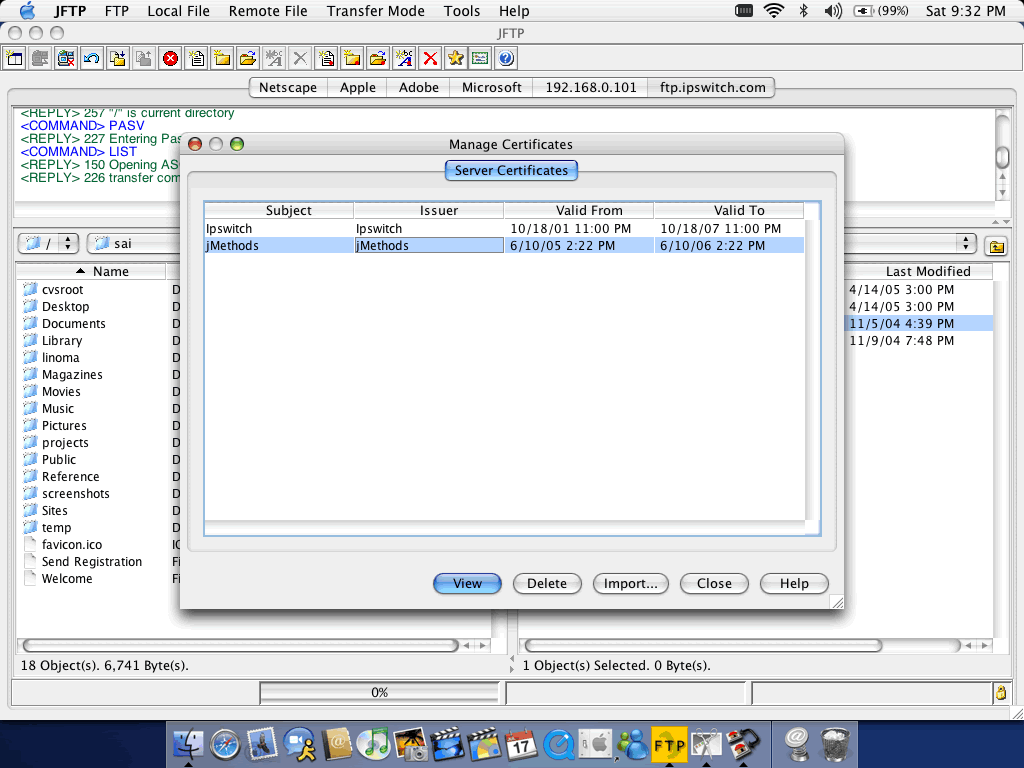Open the Tools menu
The image size is (1024, 768).
click(x=462, y=11)
